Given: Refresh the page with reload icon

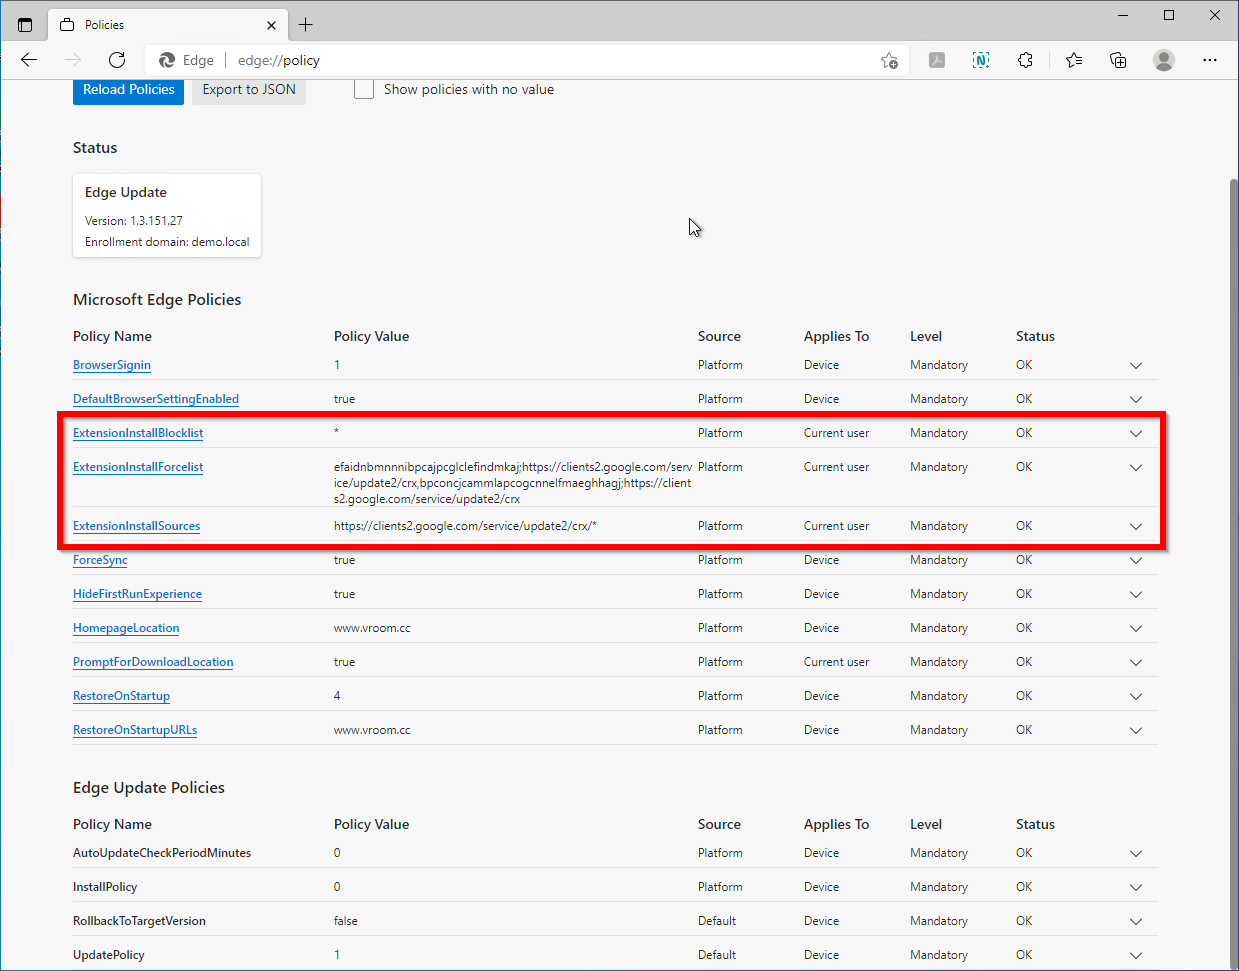Looking at the screenshot, I should coord(117,60).
